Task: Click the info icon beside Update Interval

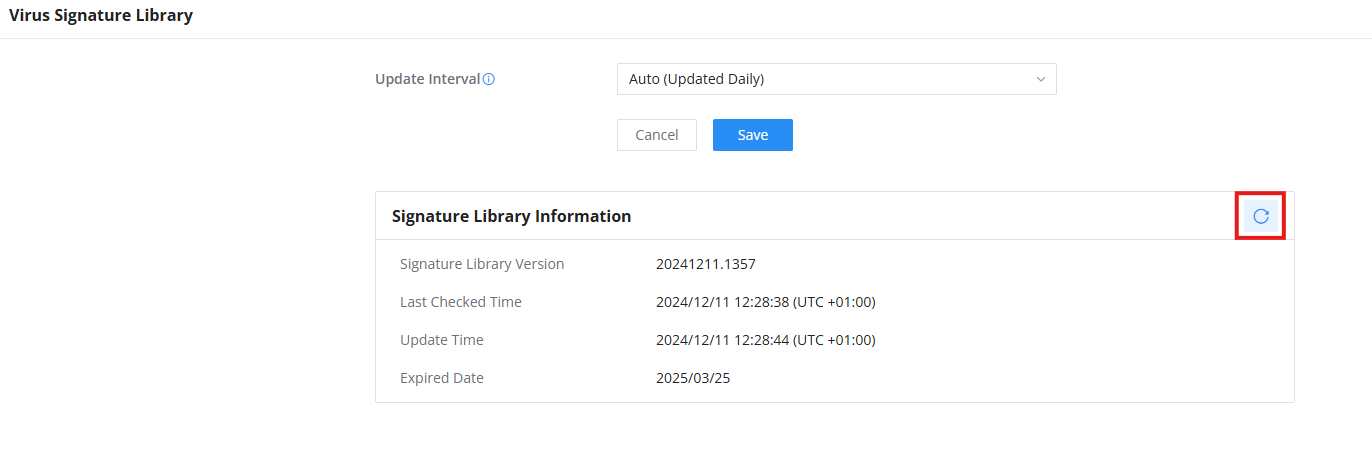Action: tap(489, 79)
